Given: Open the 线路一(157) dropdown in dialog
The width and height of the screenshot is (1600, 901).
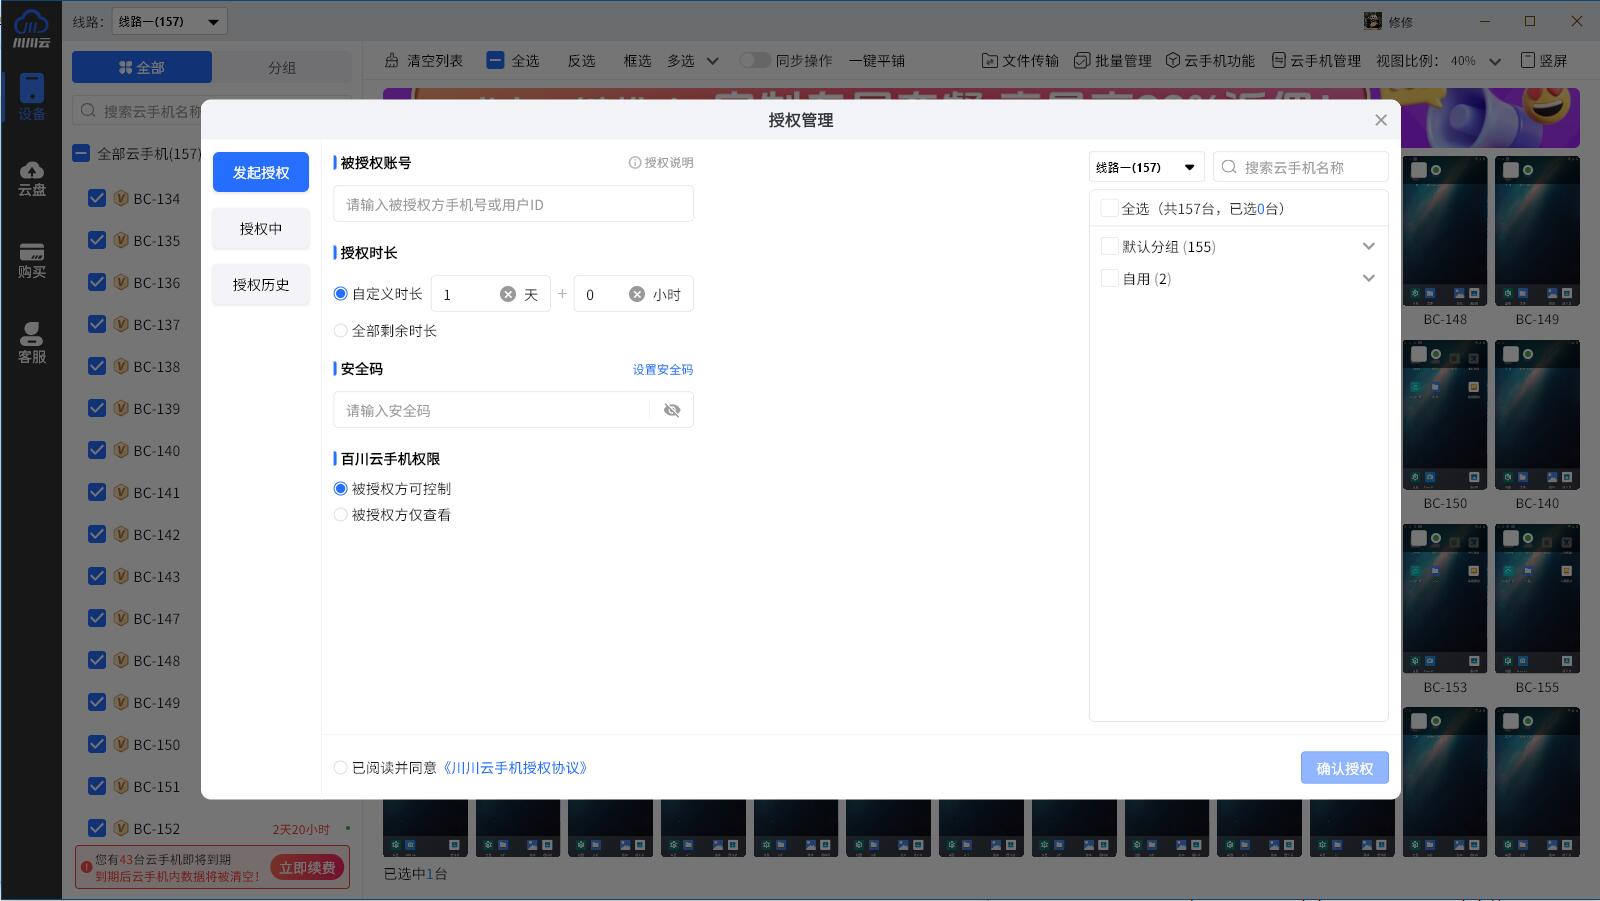Looking at the screenshot, I should [x=1146, y=167].
